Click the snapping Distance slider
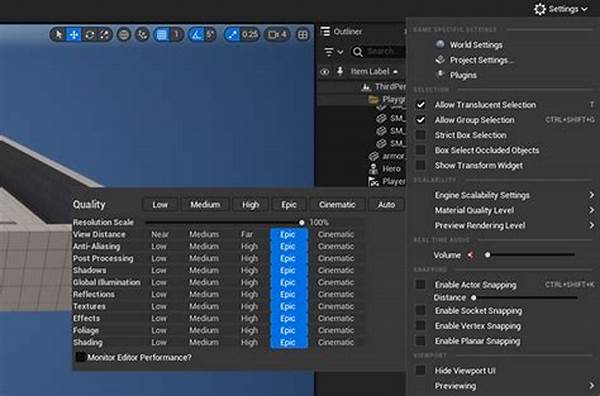Image resolution: width=600 pixels, height=396 pixels. coord(524,298)
